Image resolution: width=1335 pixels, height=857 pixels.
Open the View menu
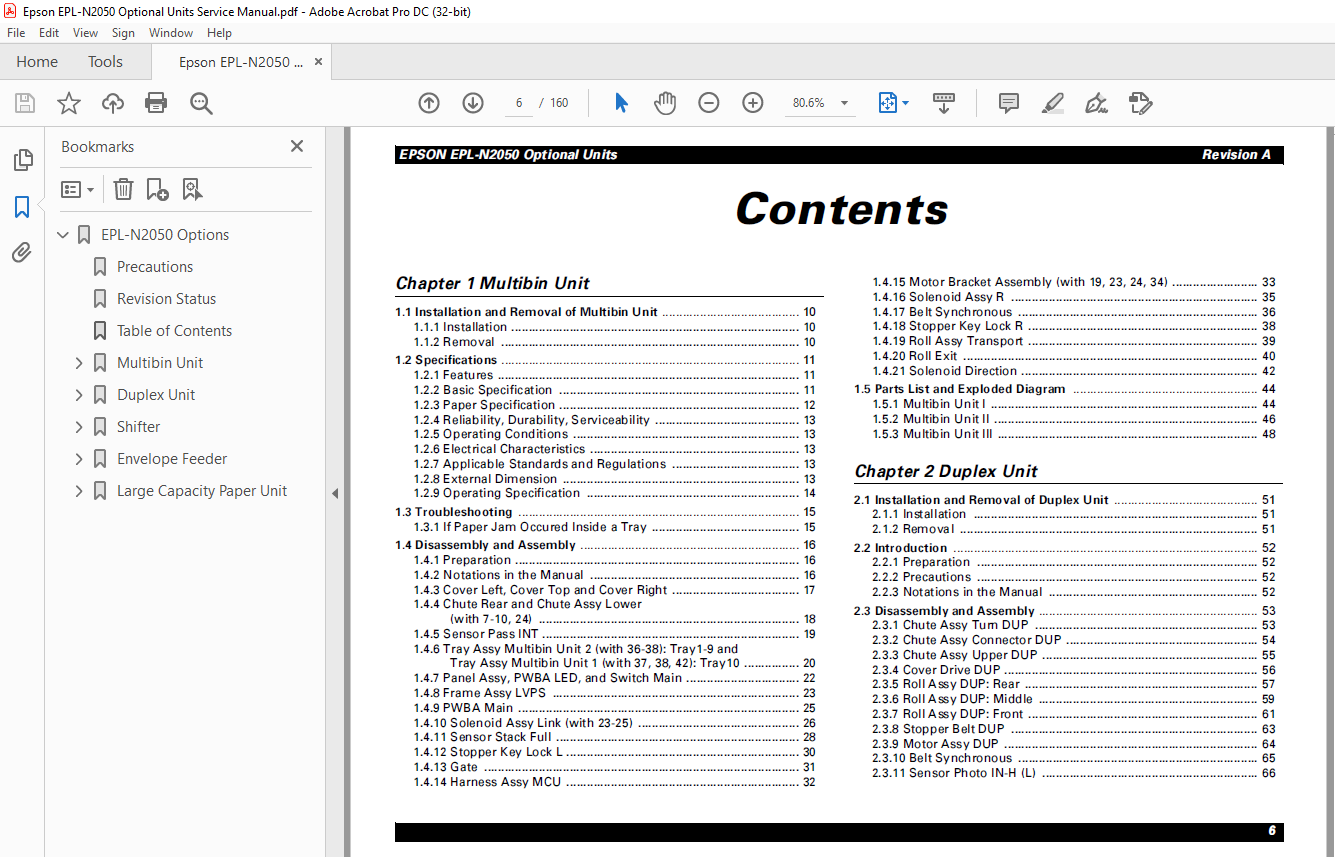pos(86,33)
